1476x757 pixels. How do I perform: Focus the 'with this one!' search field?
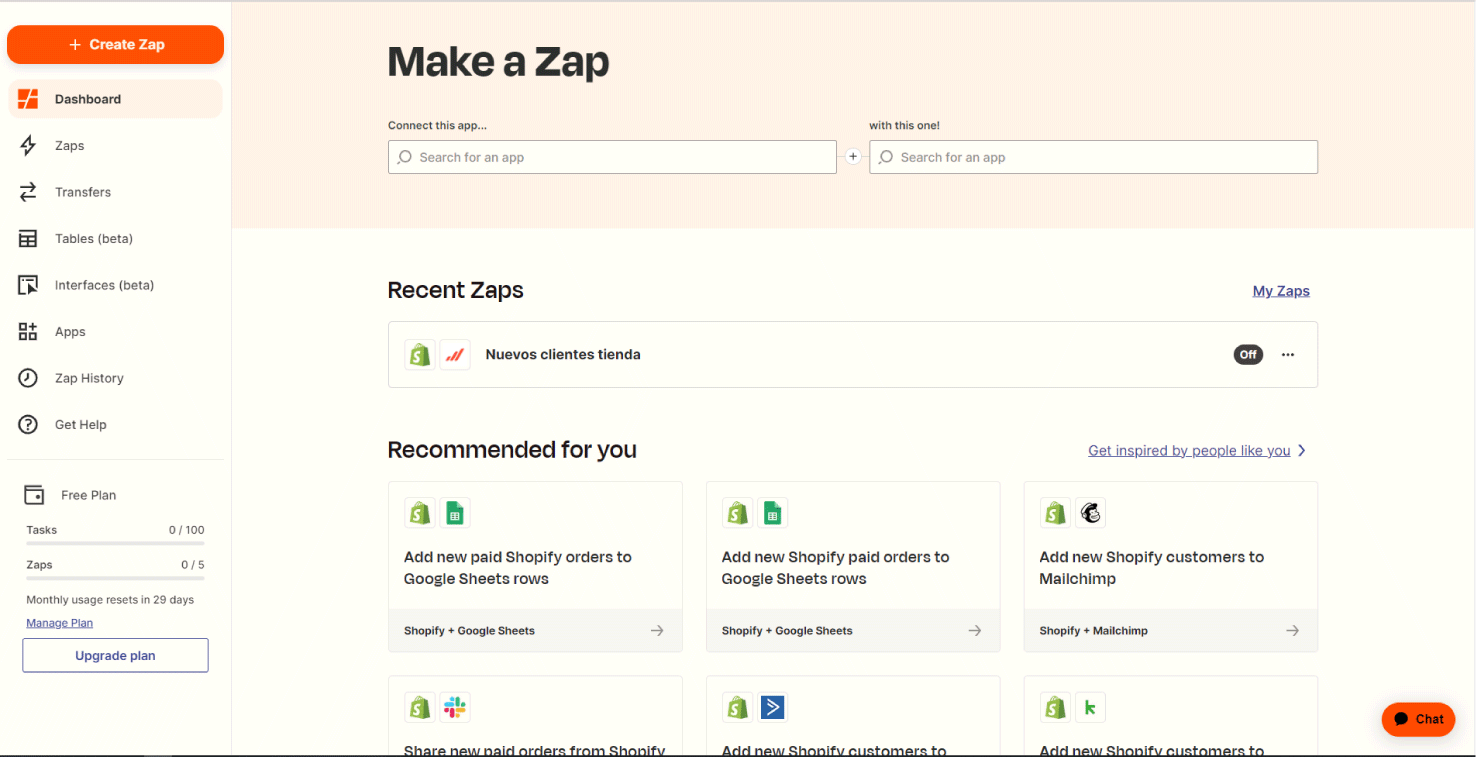tap(1093, 157)
